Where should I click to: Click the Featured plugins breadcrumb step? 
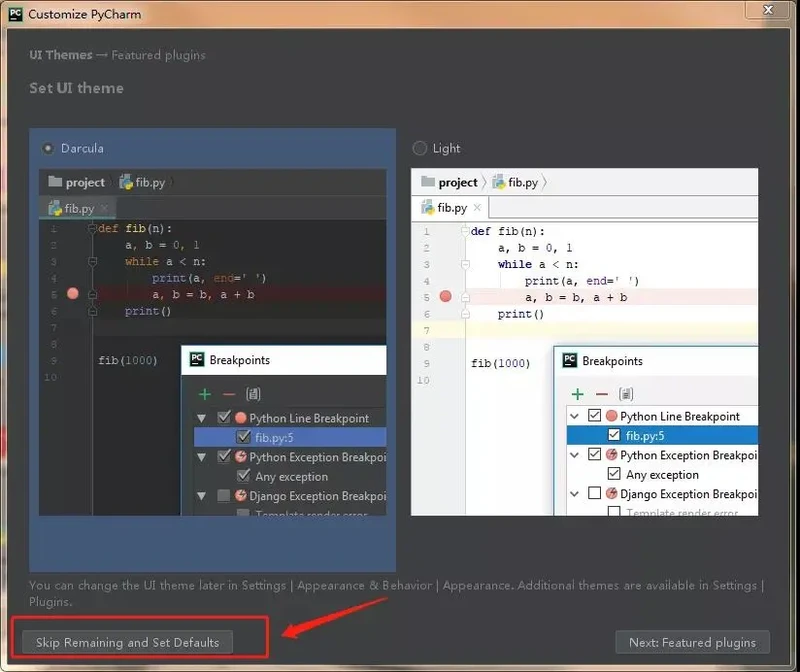[158, 55]
